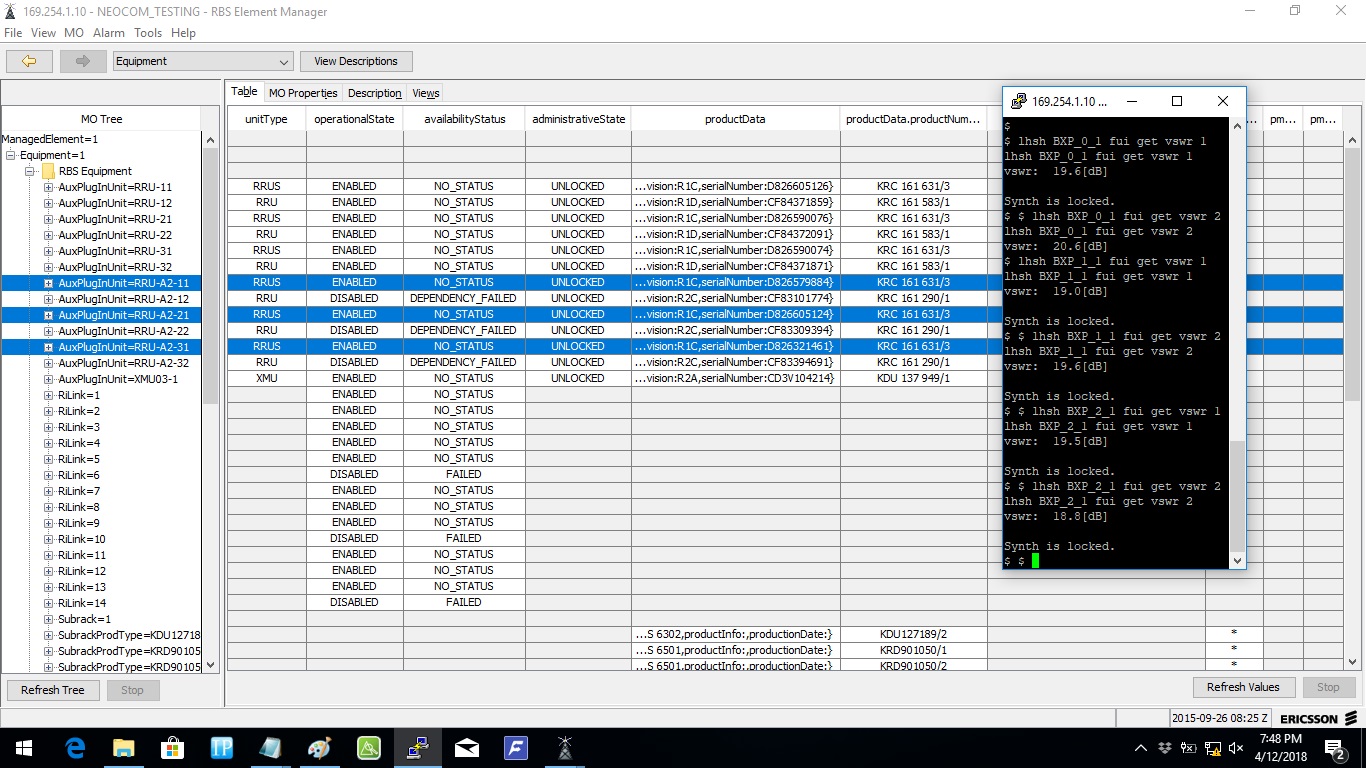Screen dimensions: 1366x768
Task: Collapse the Equipment=1 tree node
Action: [11, 155]
